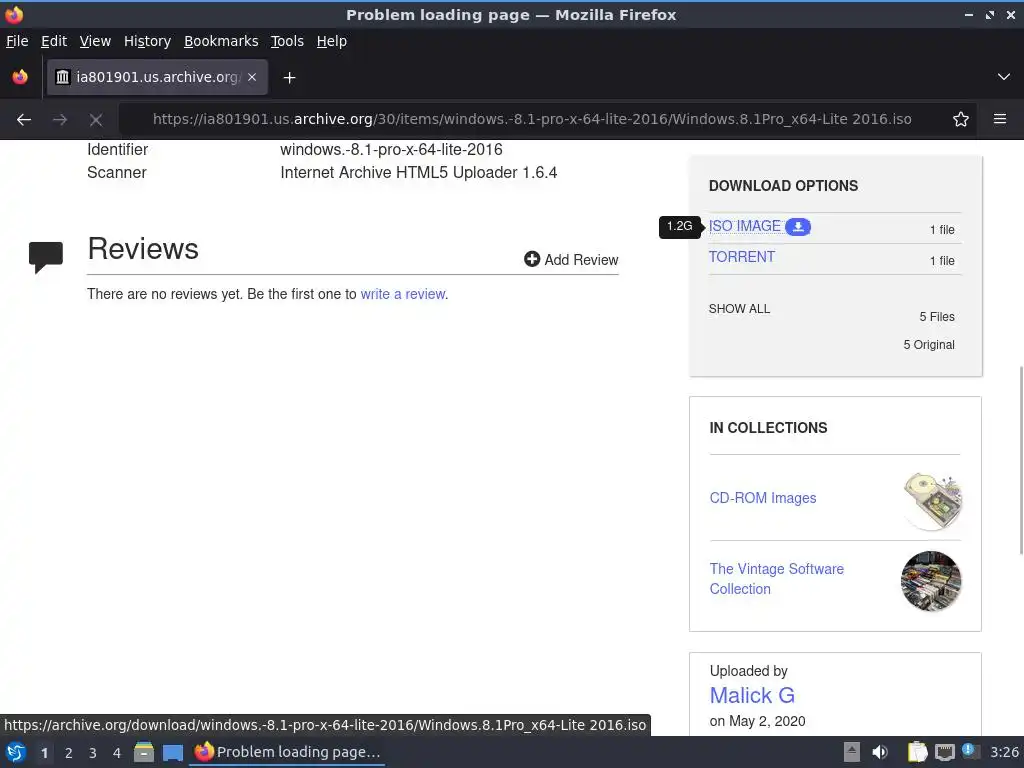The image size is (1024, 768).
Task: Switch to workspace 3
Action: (93, 753)
